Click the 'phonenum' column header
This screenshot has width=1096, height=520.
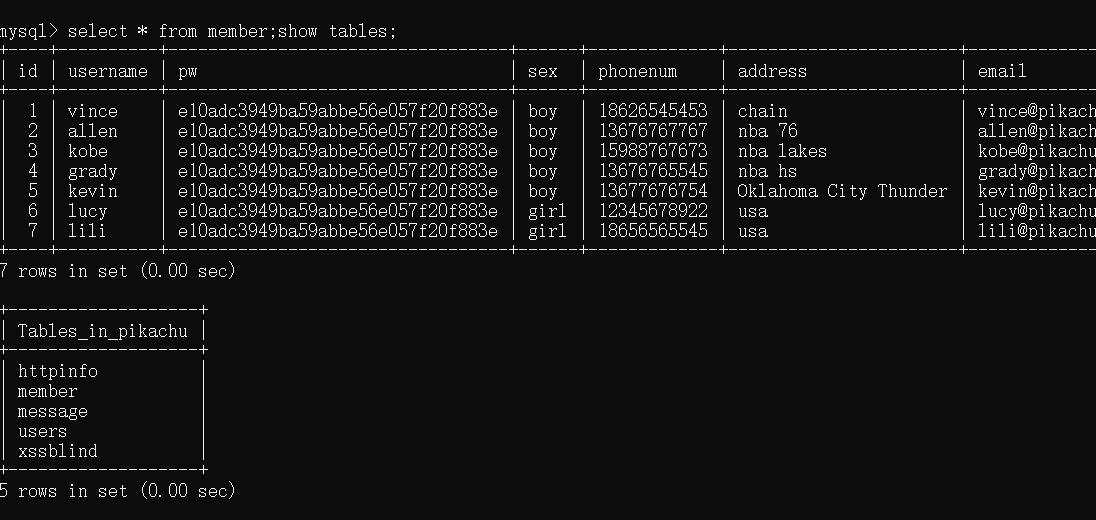click(x=637, y=71)
